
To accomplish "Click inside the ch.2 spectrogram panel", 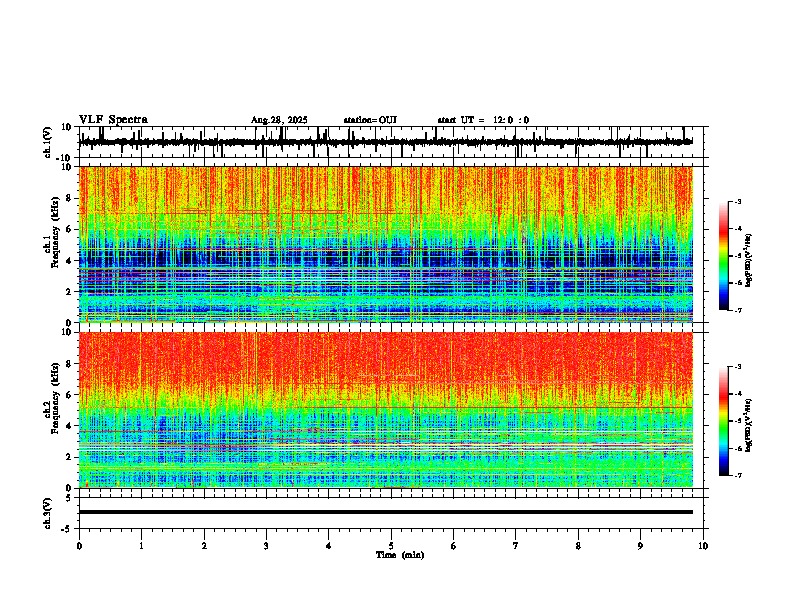I will point(386,410).
